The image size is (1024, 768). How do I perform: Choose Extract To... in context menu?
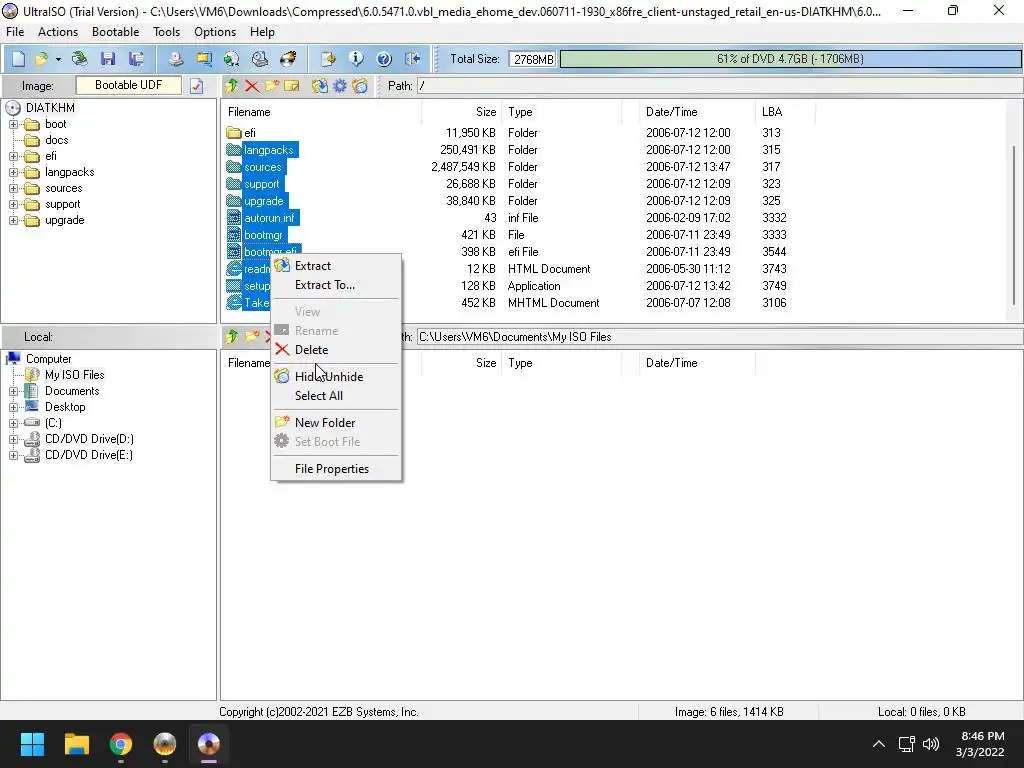[336, 285]
